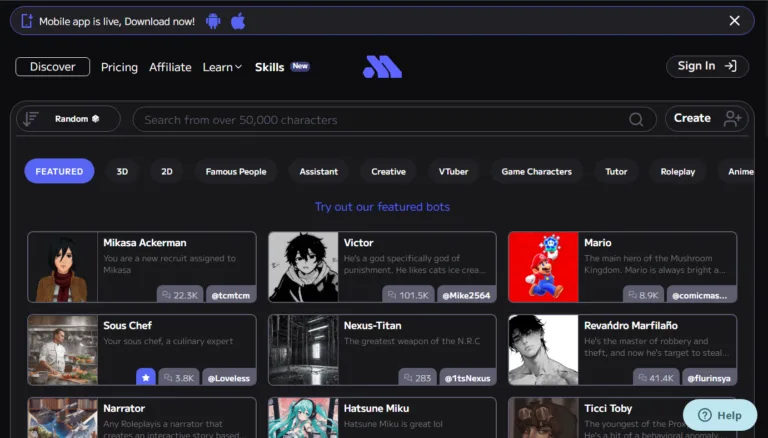Screen dimensions: 768x438
Task: Click the Mario card title
Action: tap(598, 243)
